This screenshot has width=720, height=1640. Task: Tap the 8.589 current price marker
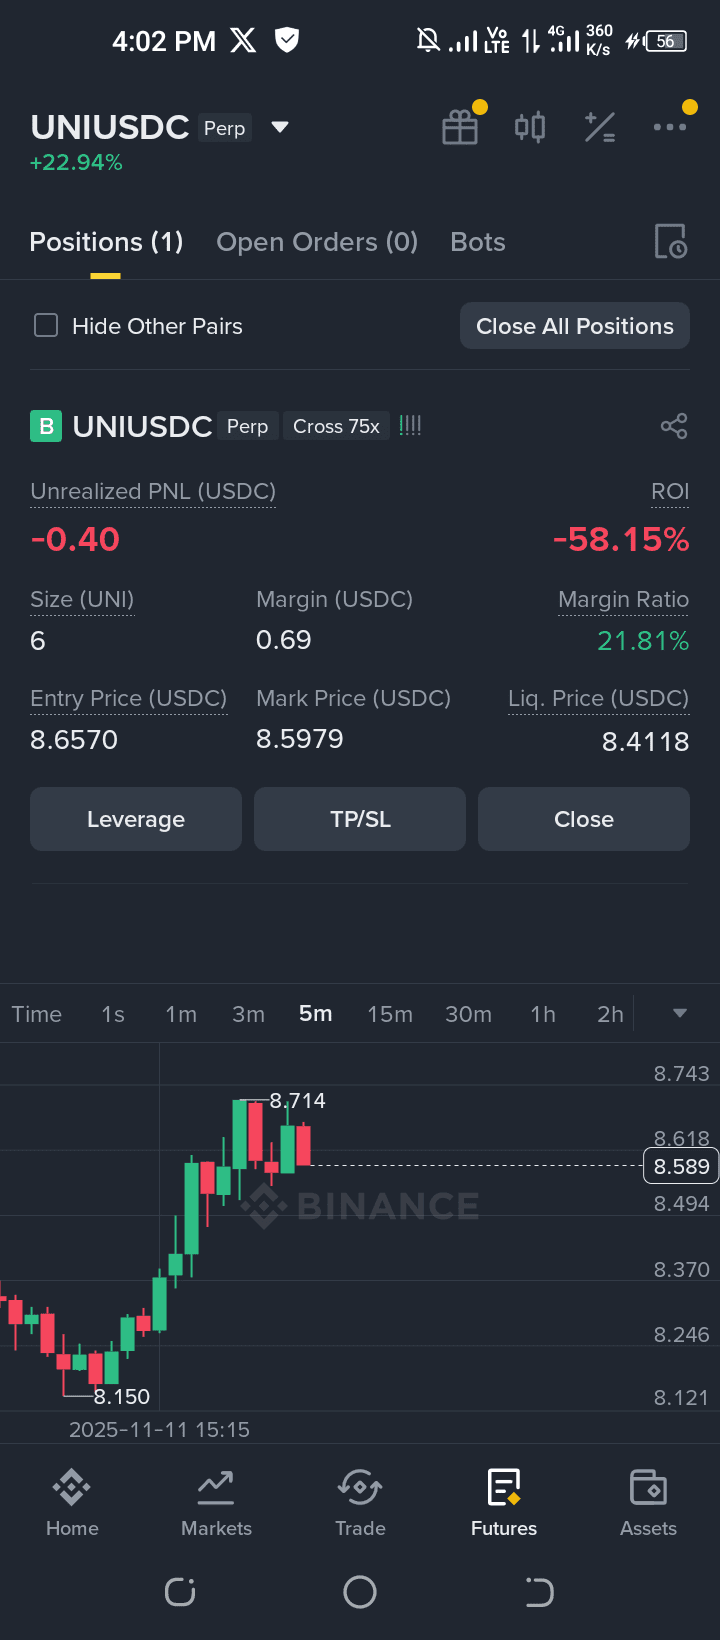[680, 1166]
